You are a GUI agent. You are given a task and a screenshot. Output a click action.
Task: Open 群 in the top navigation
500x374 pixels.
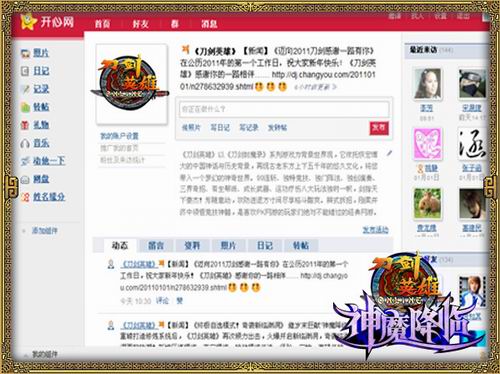[175, 24]
